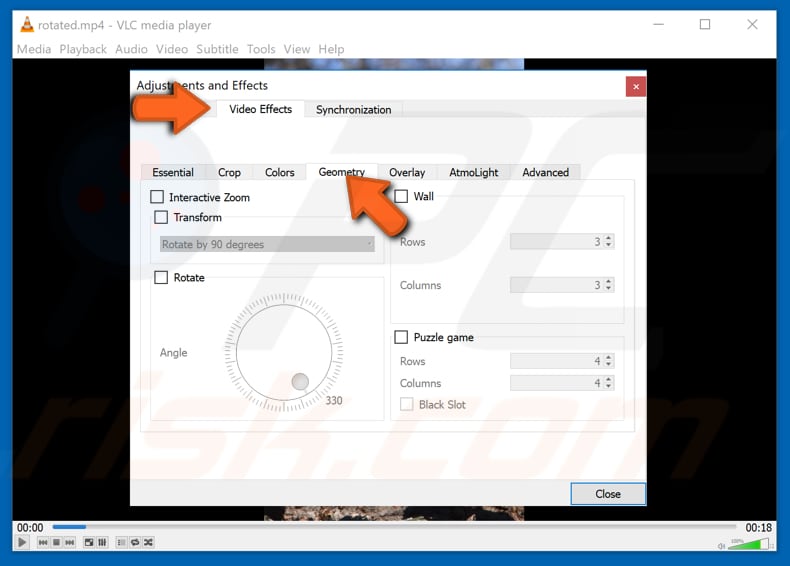Viewport: 790px width, 566px height.
Task: Open the Advanced sub-tab
Action: point(546,172)
